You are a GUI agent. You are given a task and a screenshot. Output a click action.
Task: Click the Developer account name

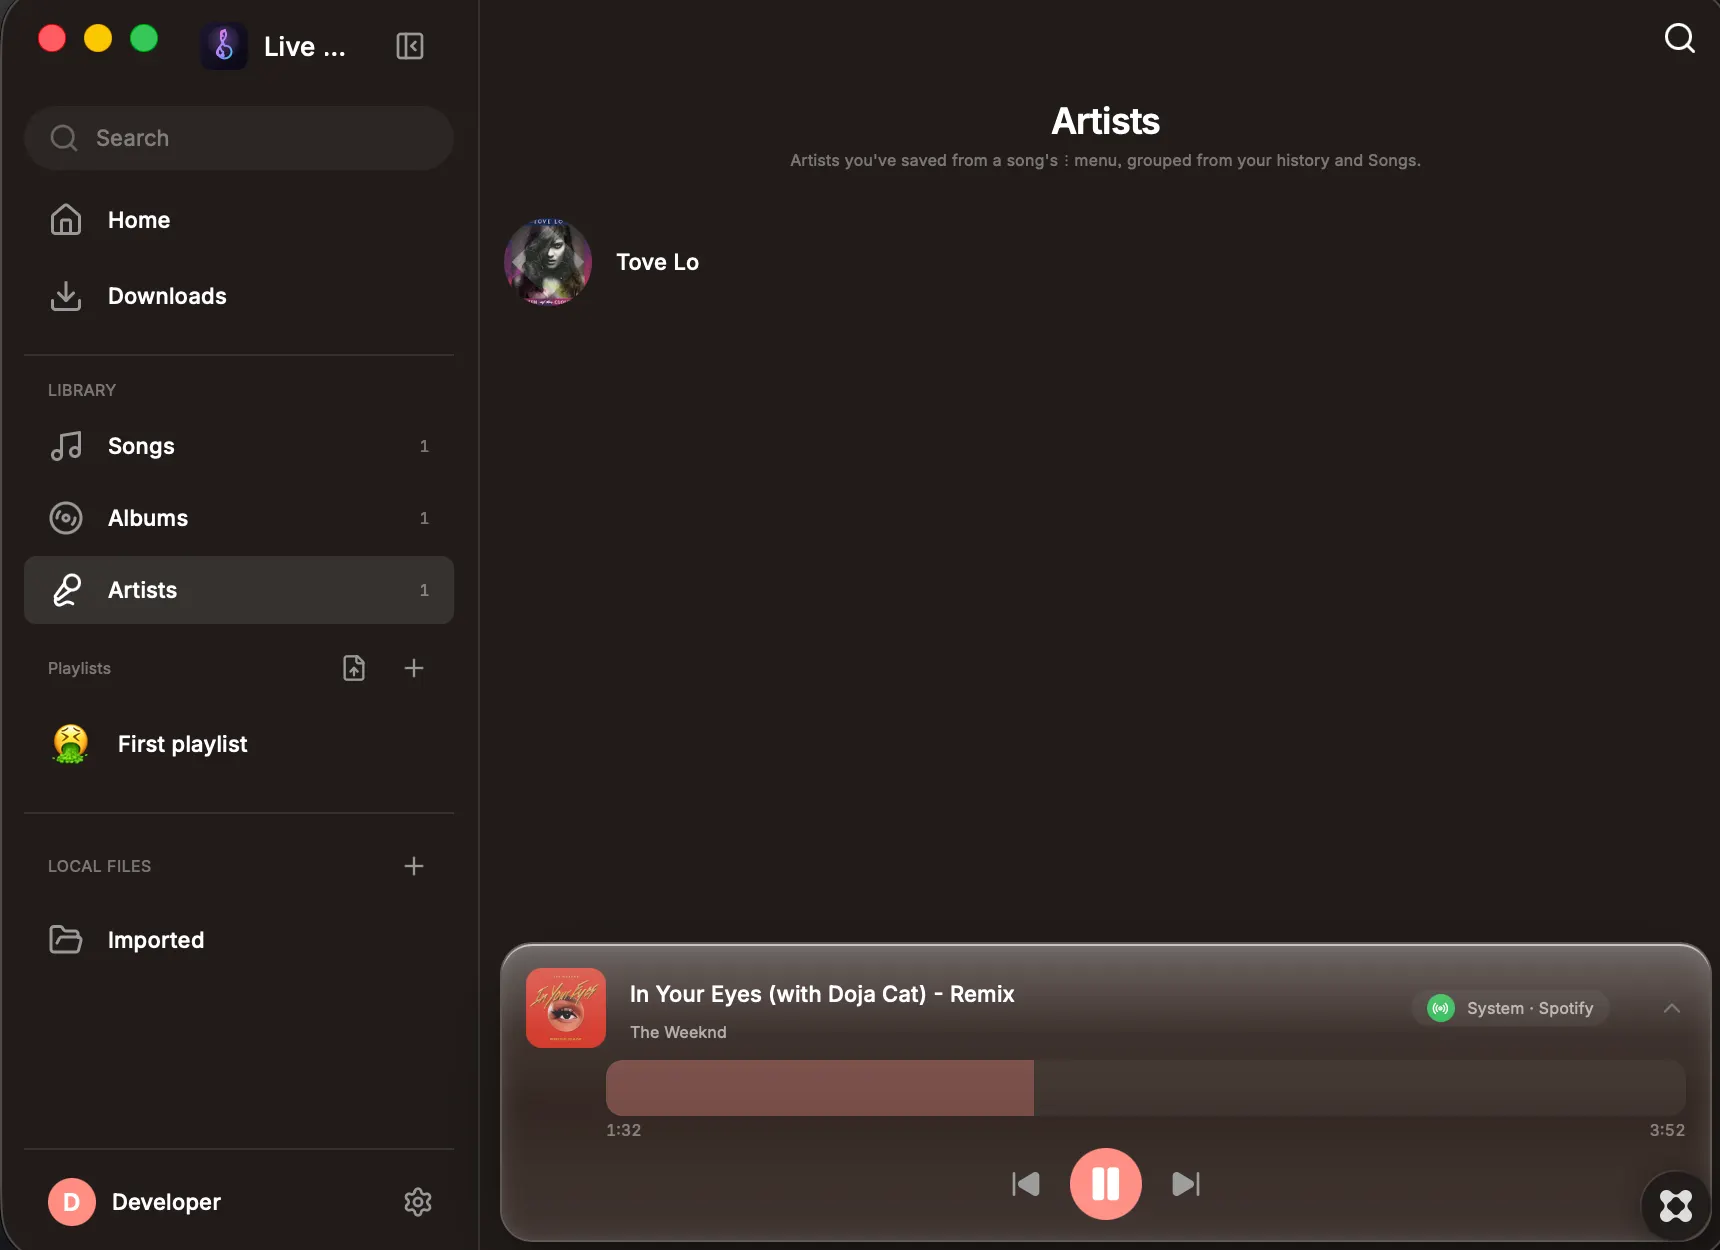166,1202
